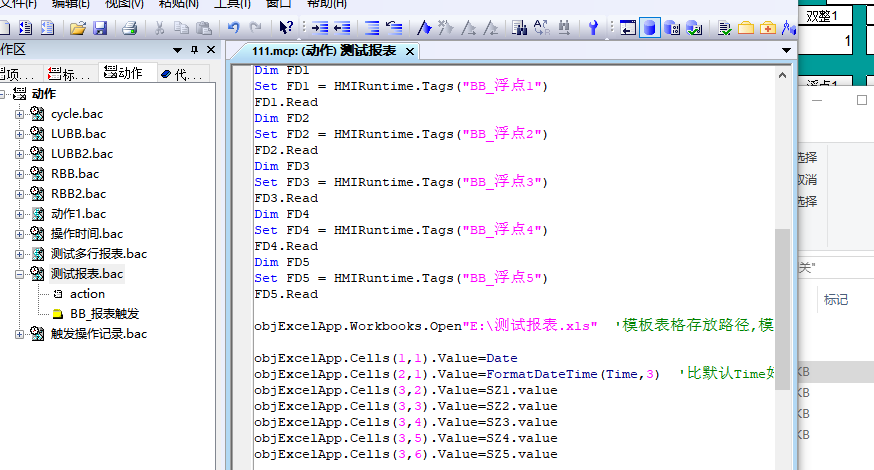Click the decrease indent icon

click(341, 28)
